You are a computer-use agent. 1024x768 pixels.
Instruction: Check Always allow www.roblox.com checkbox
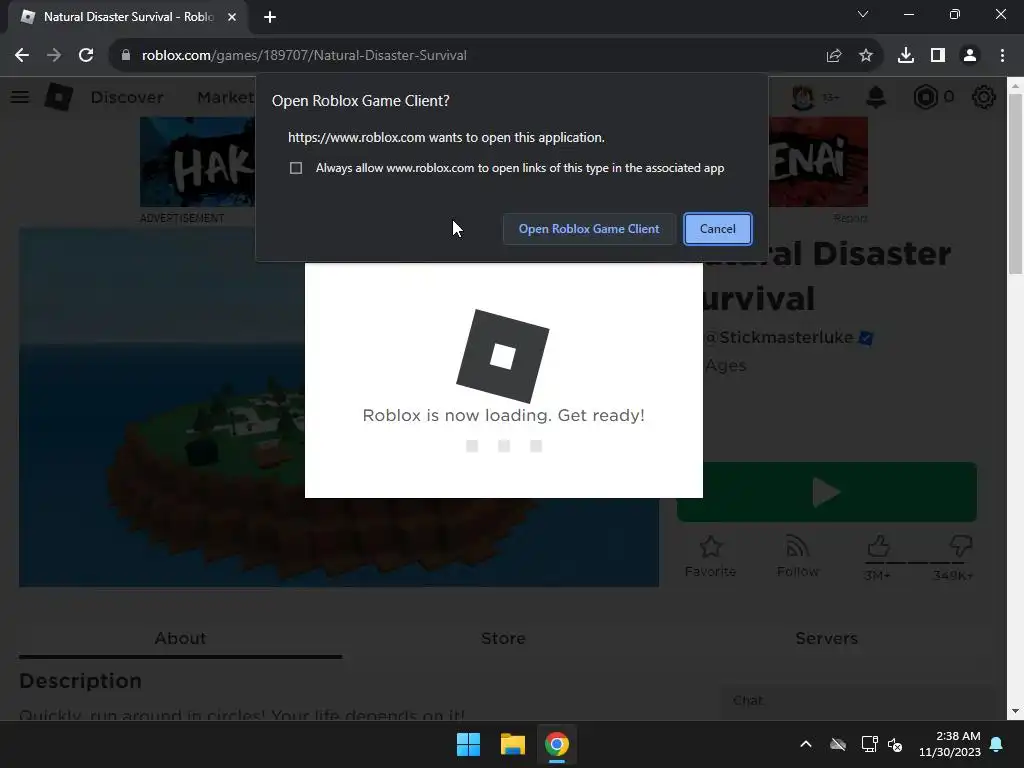(296, 168)
